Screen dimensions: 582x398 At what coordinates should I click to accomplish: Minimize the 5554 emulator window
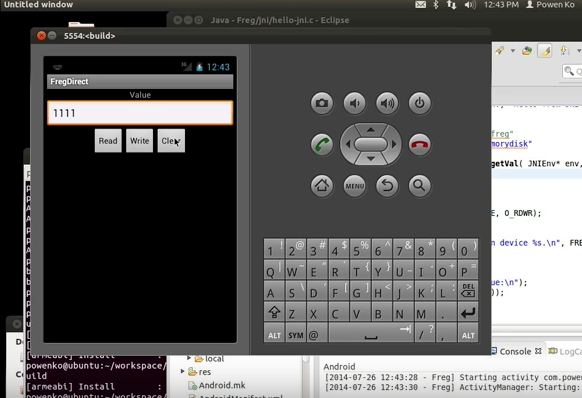tap(52, 36)
